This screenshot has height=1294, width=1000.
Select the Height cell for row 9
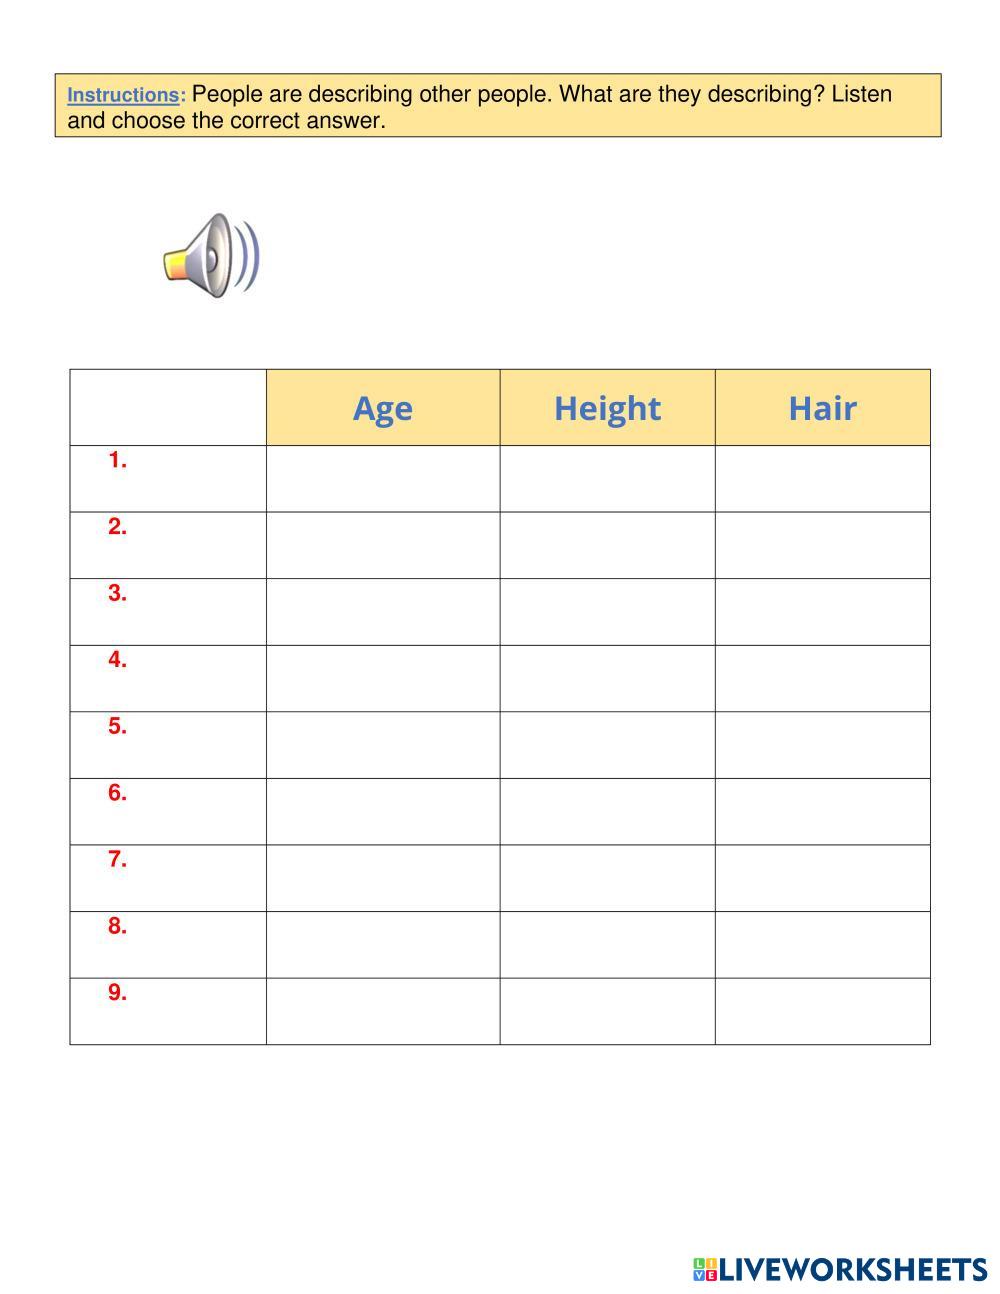point(607,1011)
